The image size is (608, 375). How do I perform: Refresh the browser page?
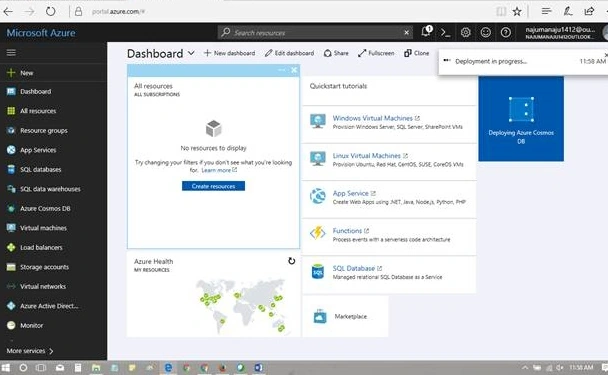pos(50,11)
